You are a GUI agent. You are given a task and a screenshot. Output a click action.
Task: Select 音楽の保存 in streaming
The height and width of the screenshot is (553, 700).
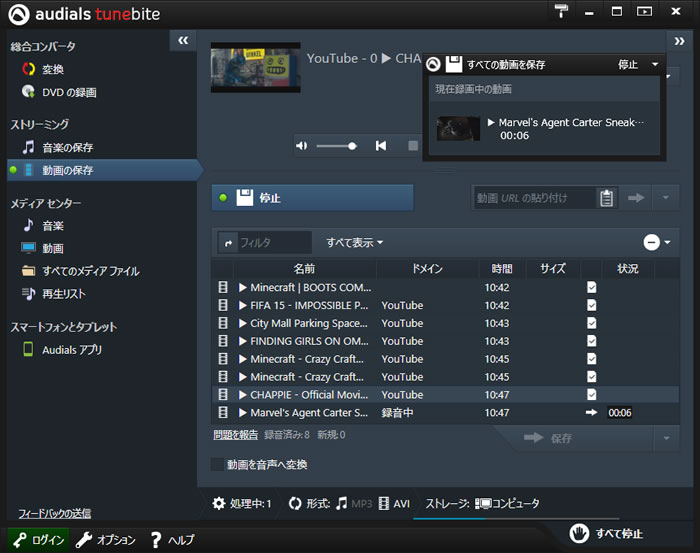coord(58,147)
